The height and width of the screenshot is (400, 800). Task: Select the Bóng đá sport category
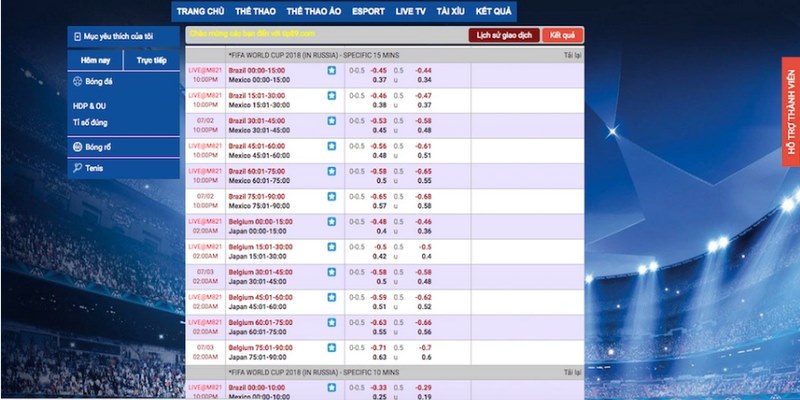coord(123,81)
